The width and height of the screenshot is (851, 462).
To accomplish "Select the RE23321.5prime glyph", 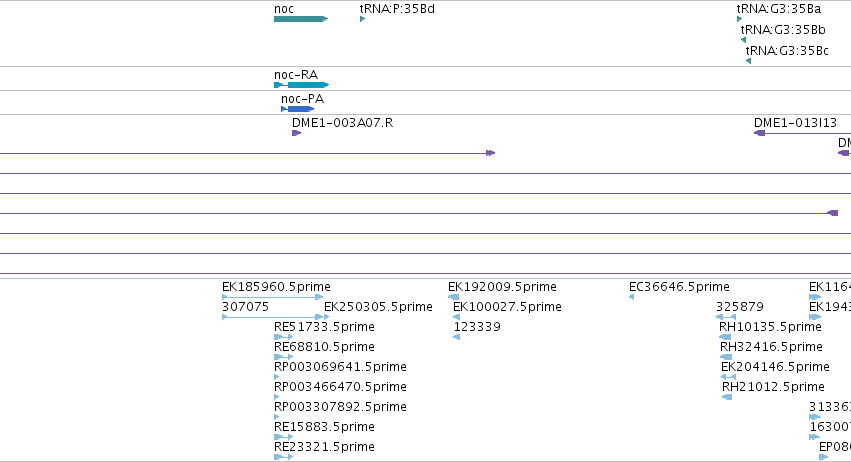I will [284, 457].
